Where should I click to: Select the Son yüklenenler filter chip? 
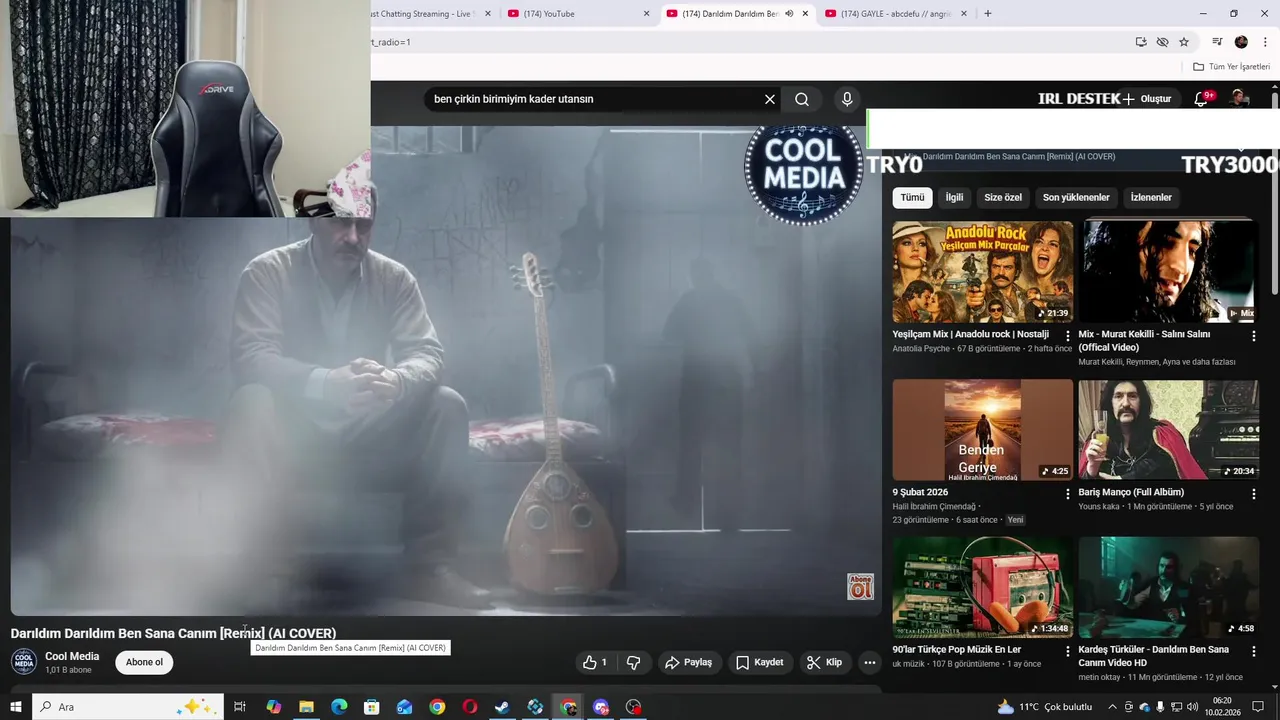tap(1076, 197)
